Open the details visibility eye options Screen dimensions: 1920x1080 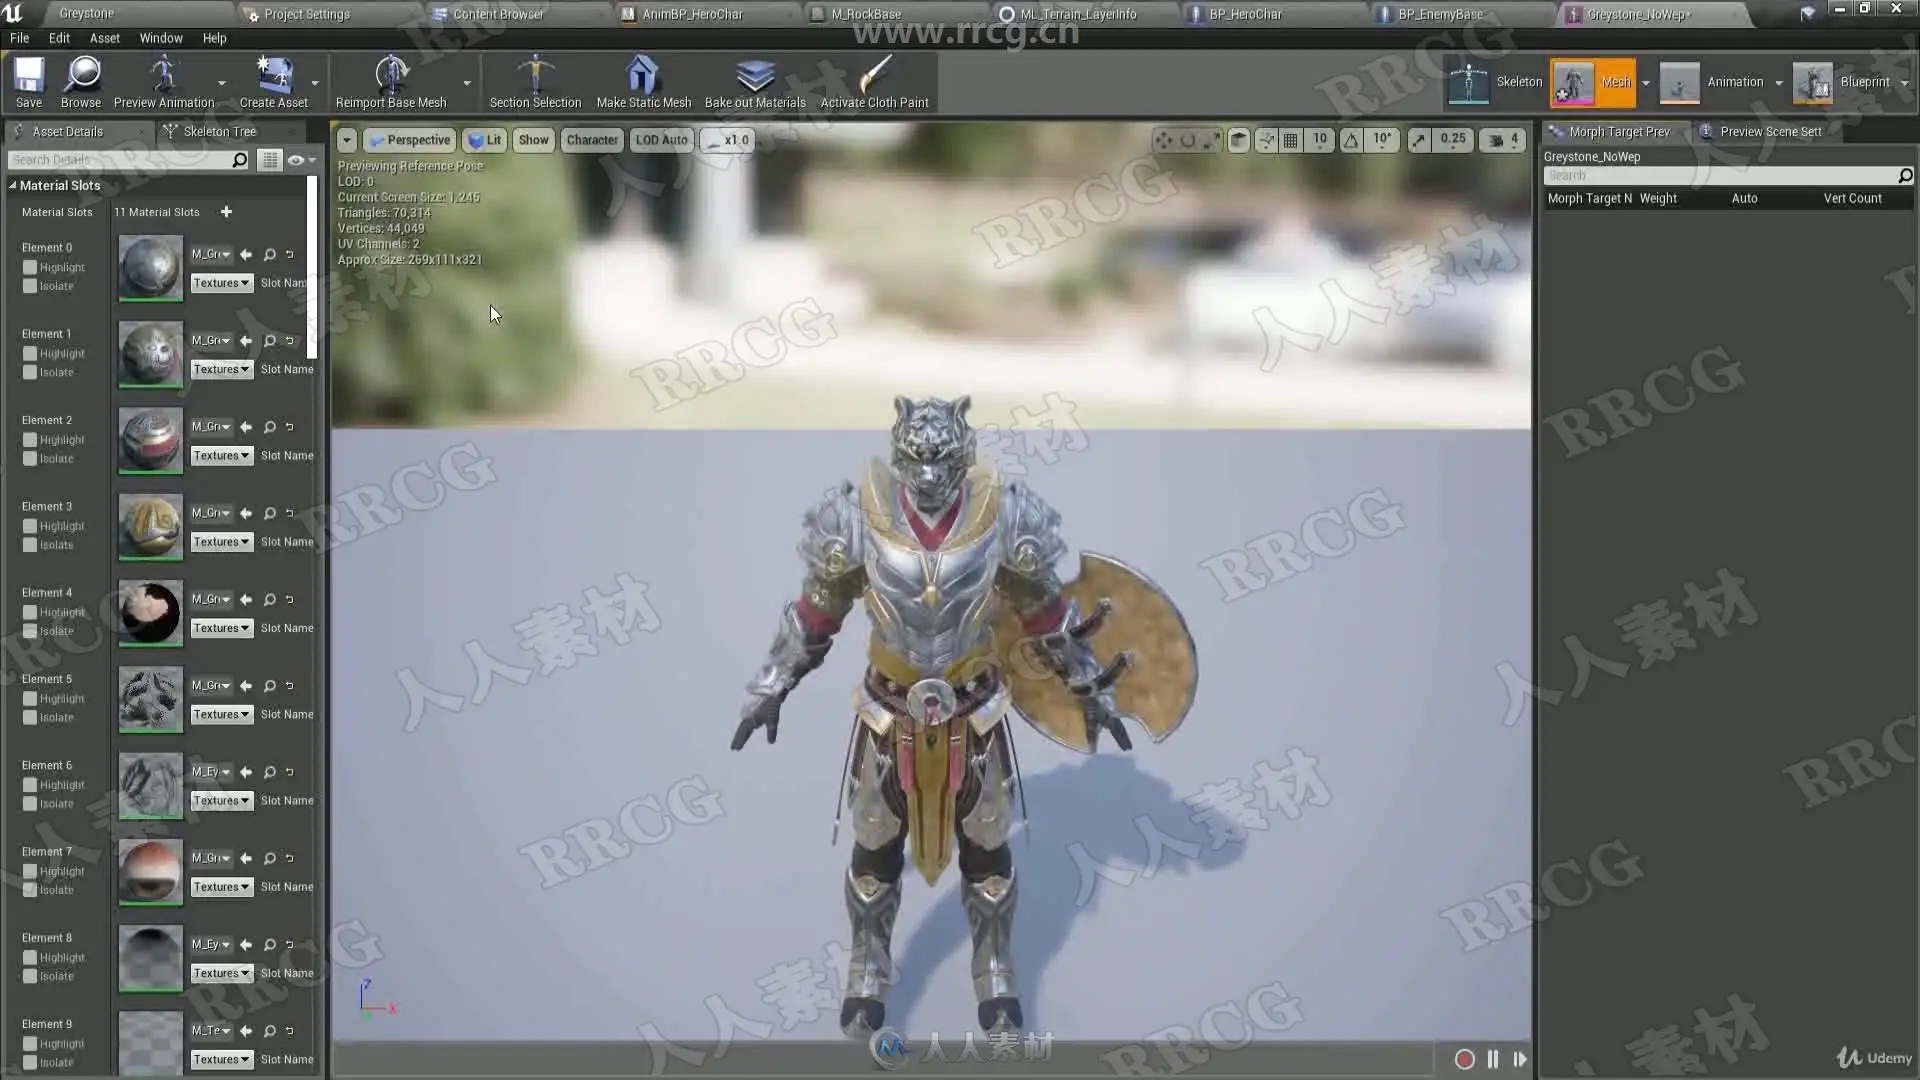click(301, 160)
